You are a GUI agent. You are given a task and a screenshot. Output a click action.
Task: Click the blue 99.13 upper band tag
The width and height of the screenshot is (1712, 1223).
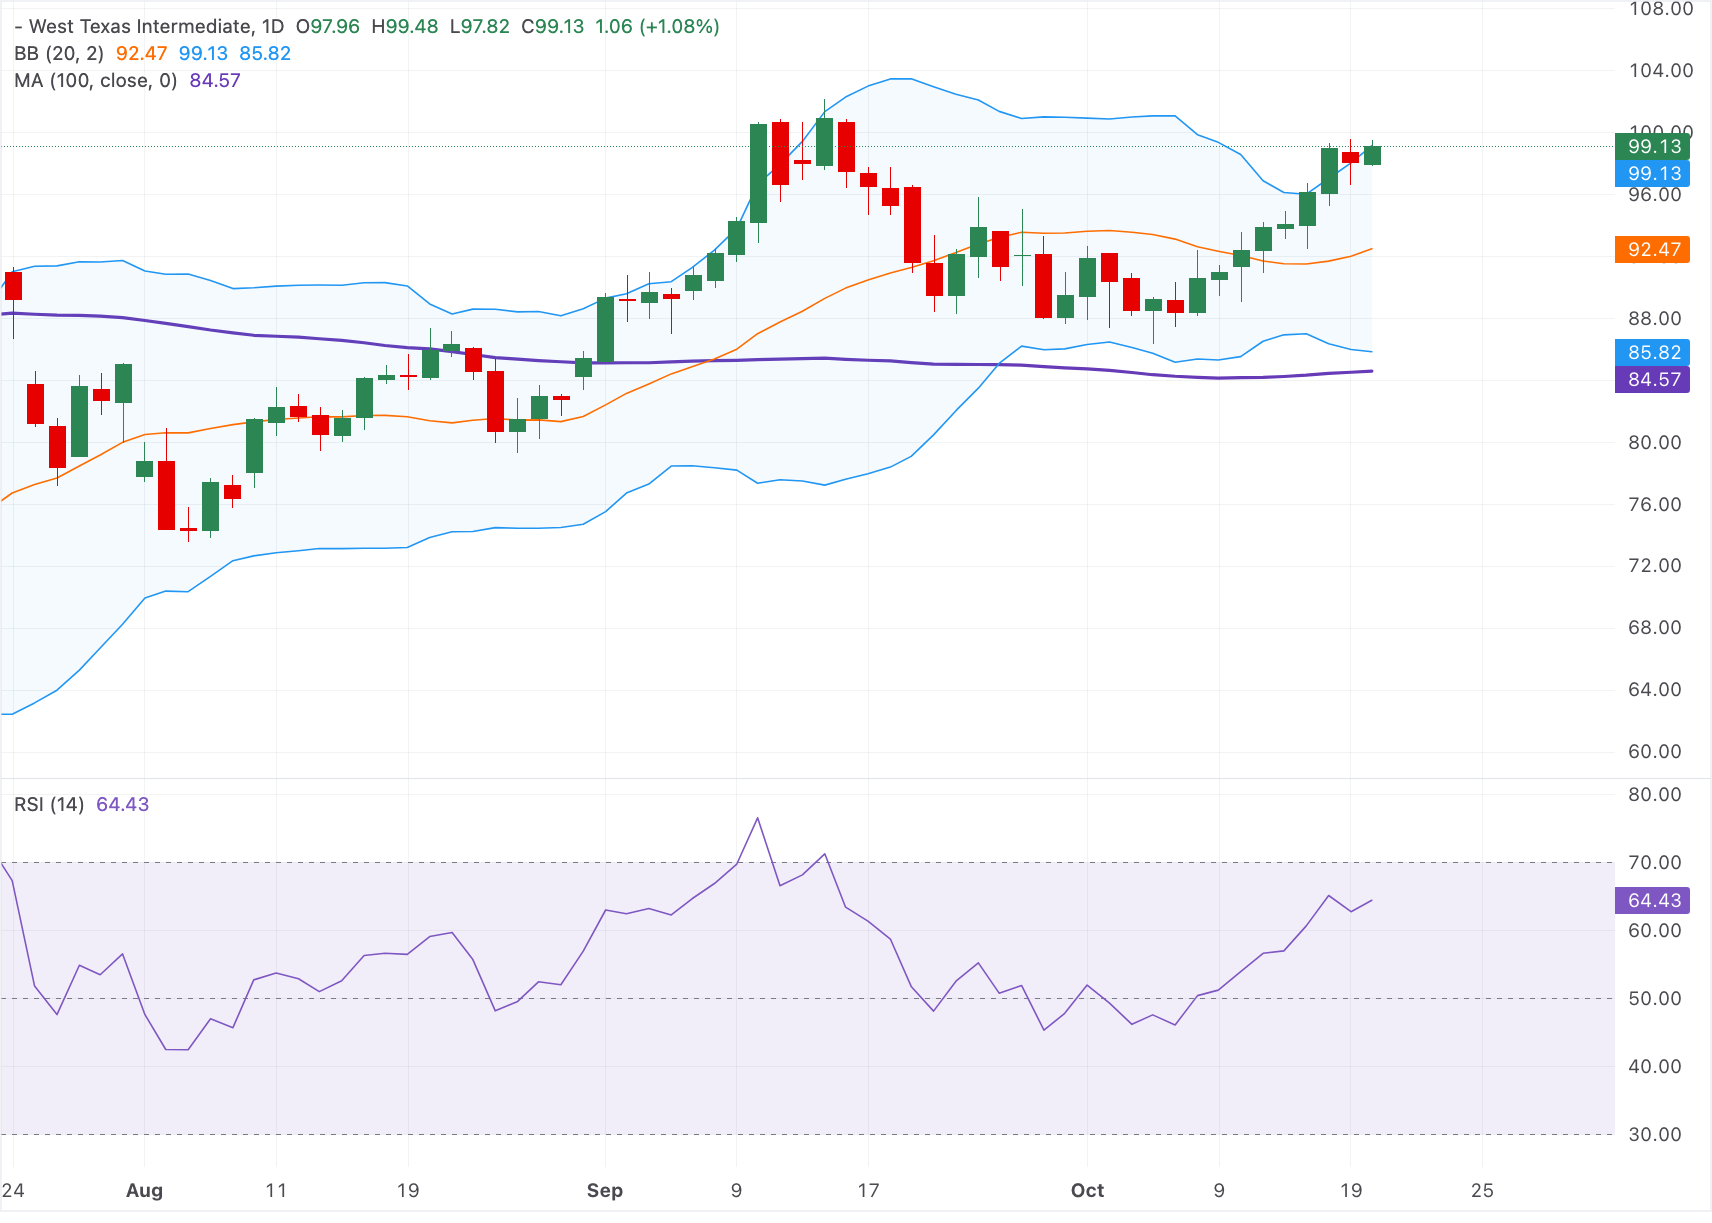[x=1653, y=174]
